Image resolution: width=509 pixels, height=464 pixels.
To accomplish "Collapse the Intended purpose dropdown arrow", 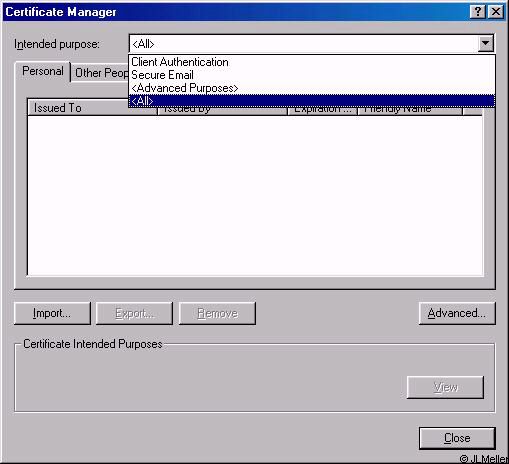I will coord(486,44).
